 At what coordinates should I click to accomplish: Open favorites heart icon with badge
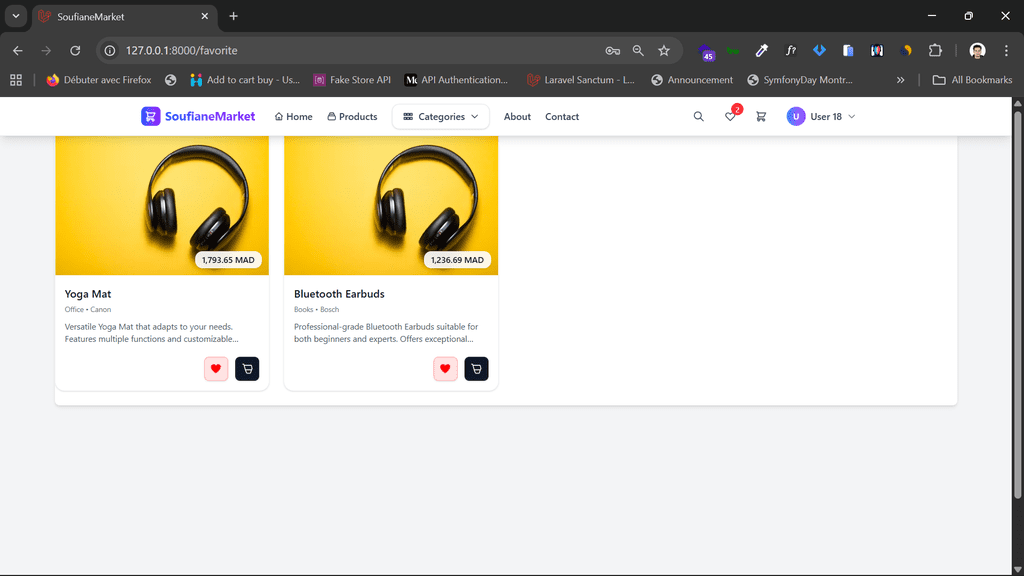731,116
